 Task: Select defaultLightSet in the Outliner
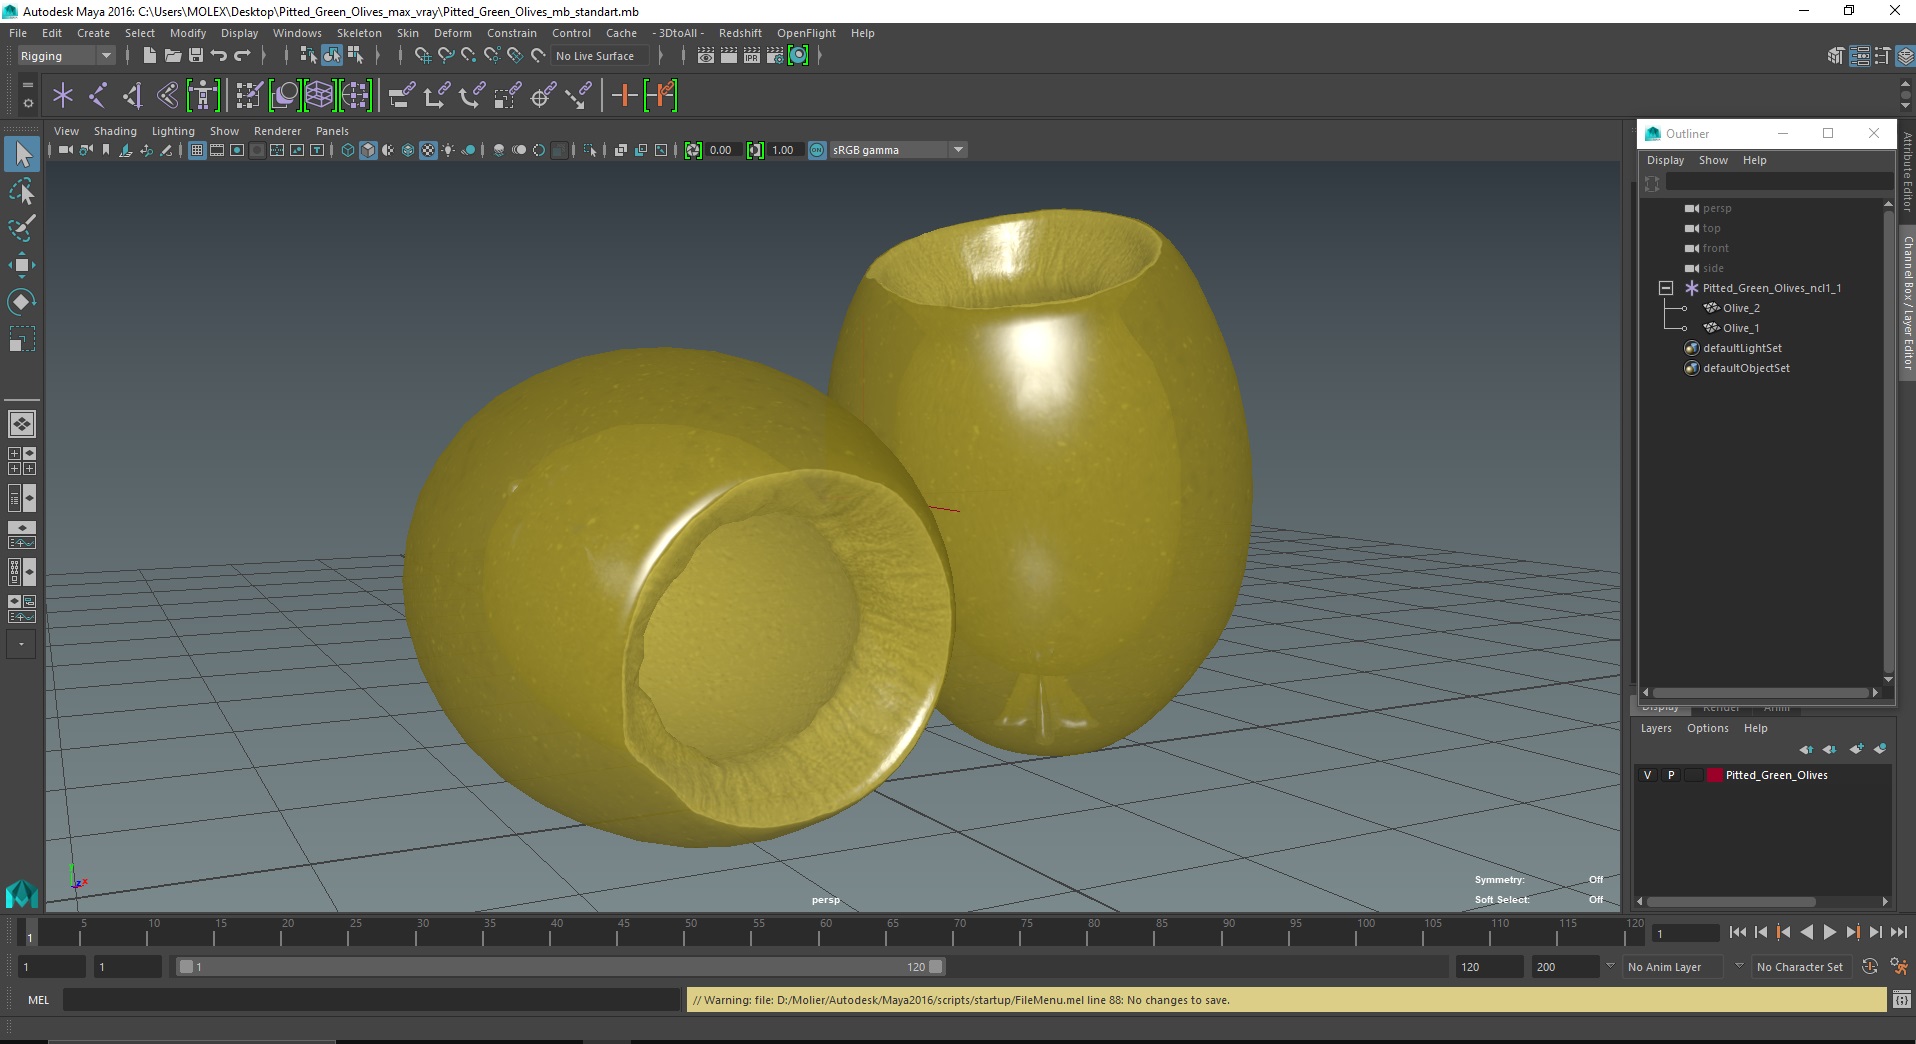pyautogui.click(x=1742, y=348)
